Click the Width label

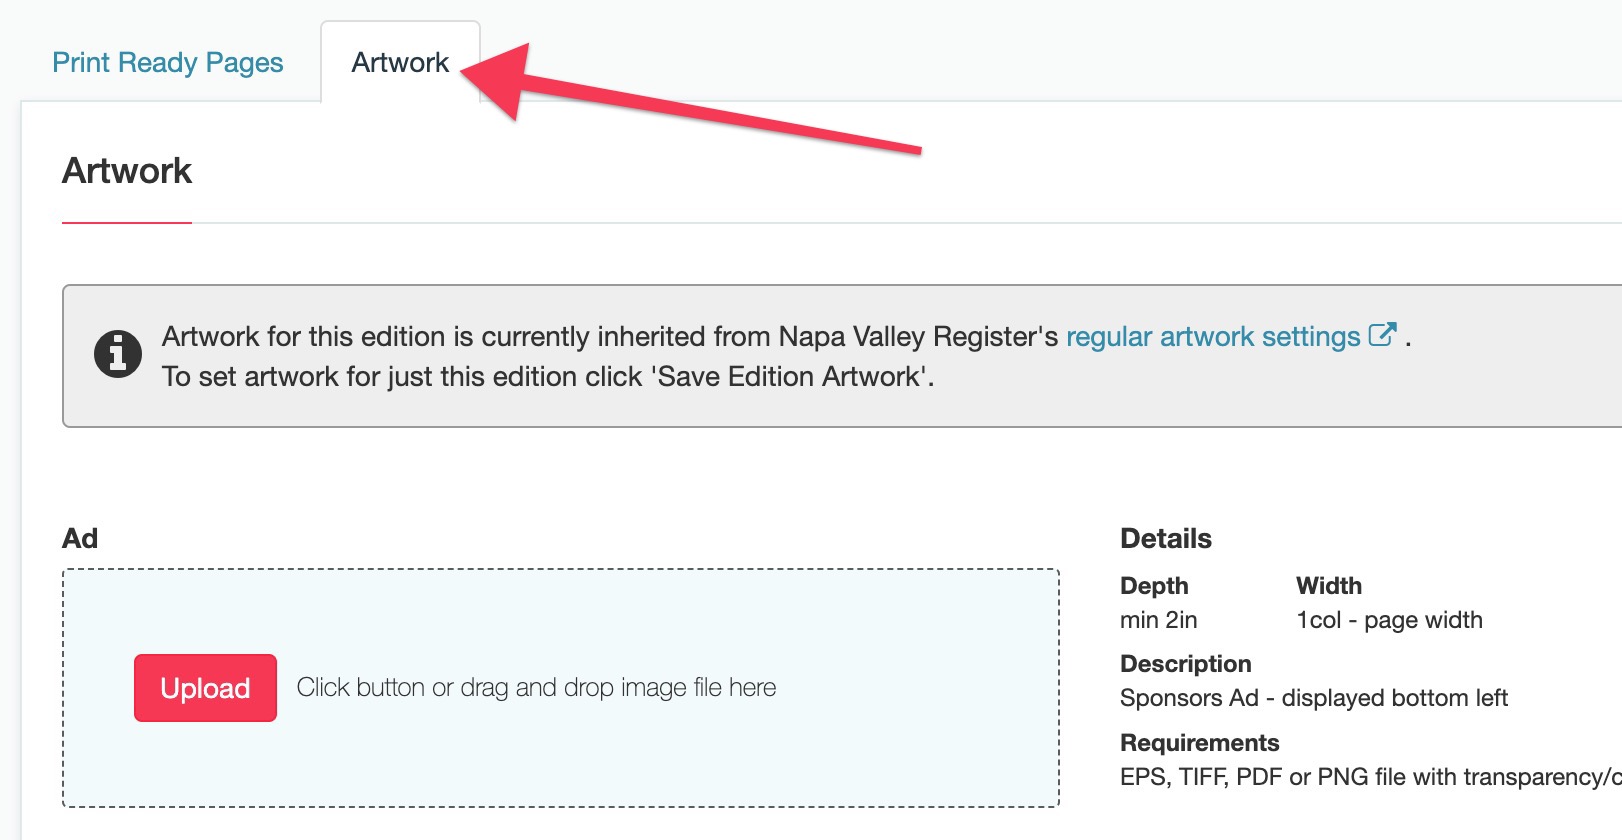(1329, 585)
